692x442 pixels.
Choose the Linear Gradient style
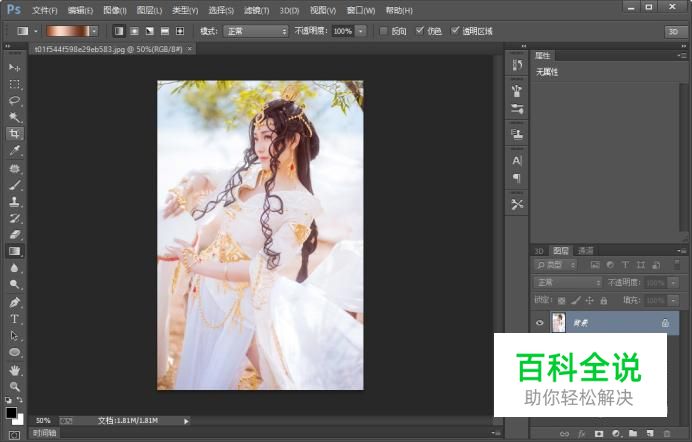(x=119, y=31)
